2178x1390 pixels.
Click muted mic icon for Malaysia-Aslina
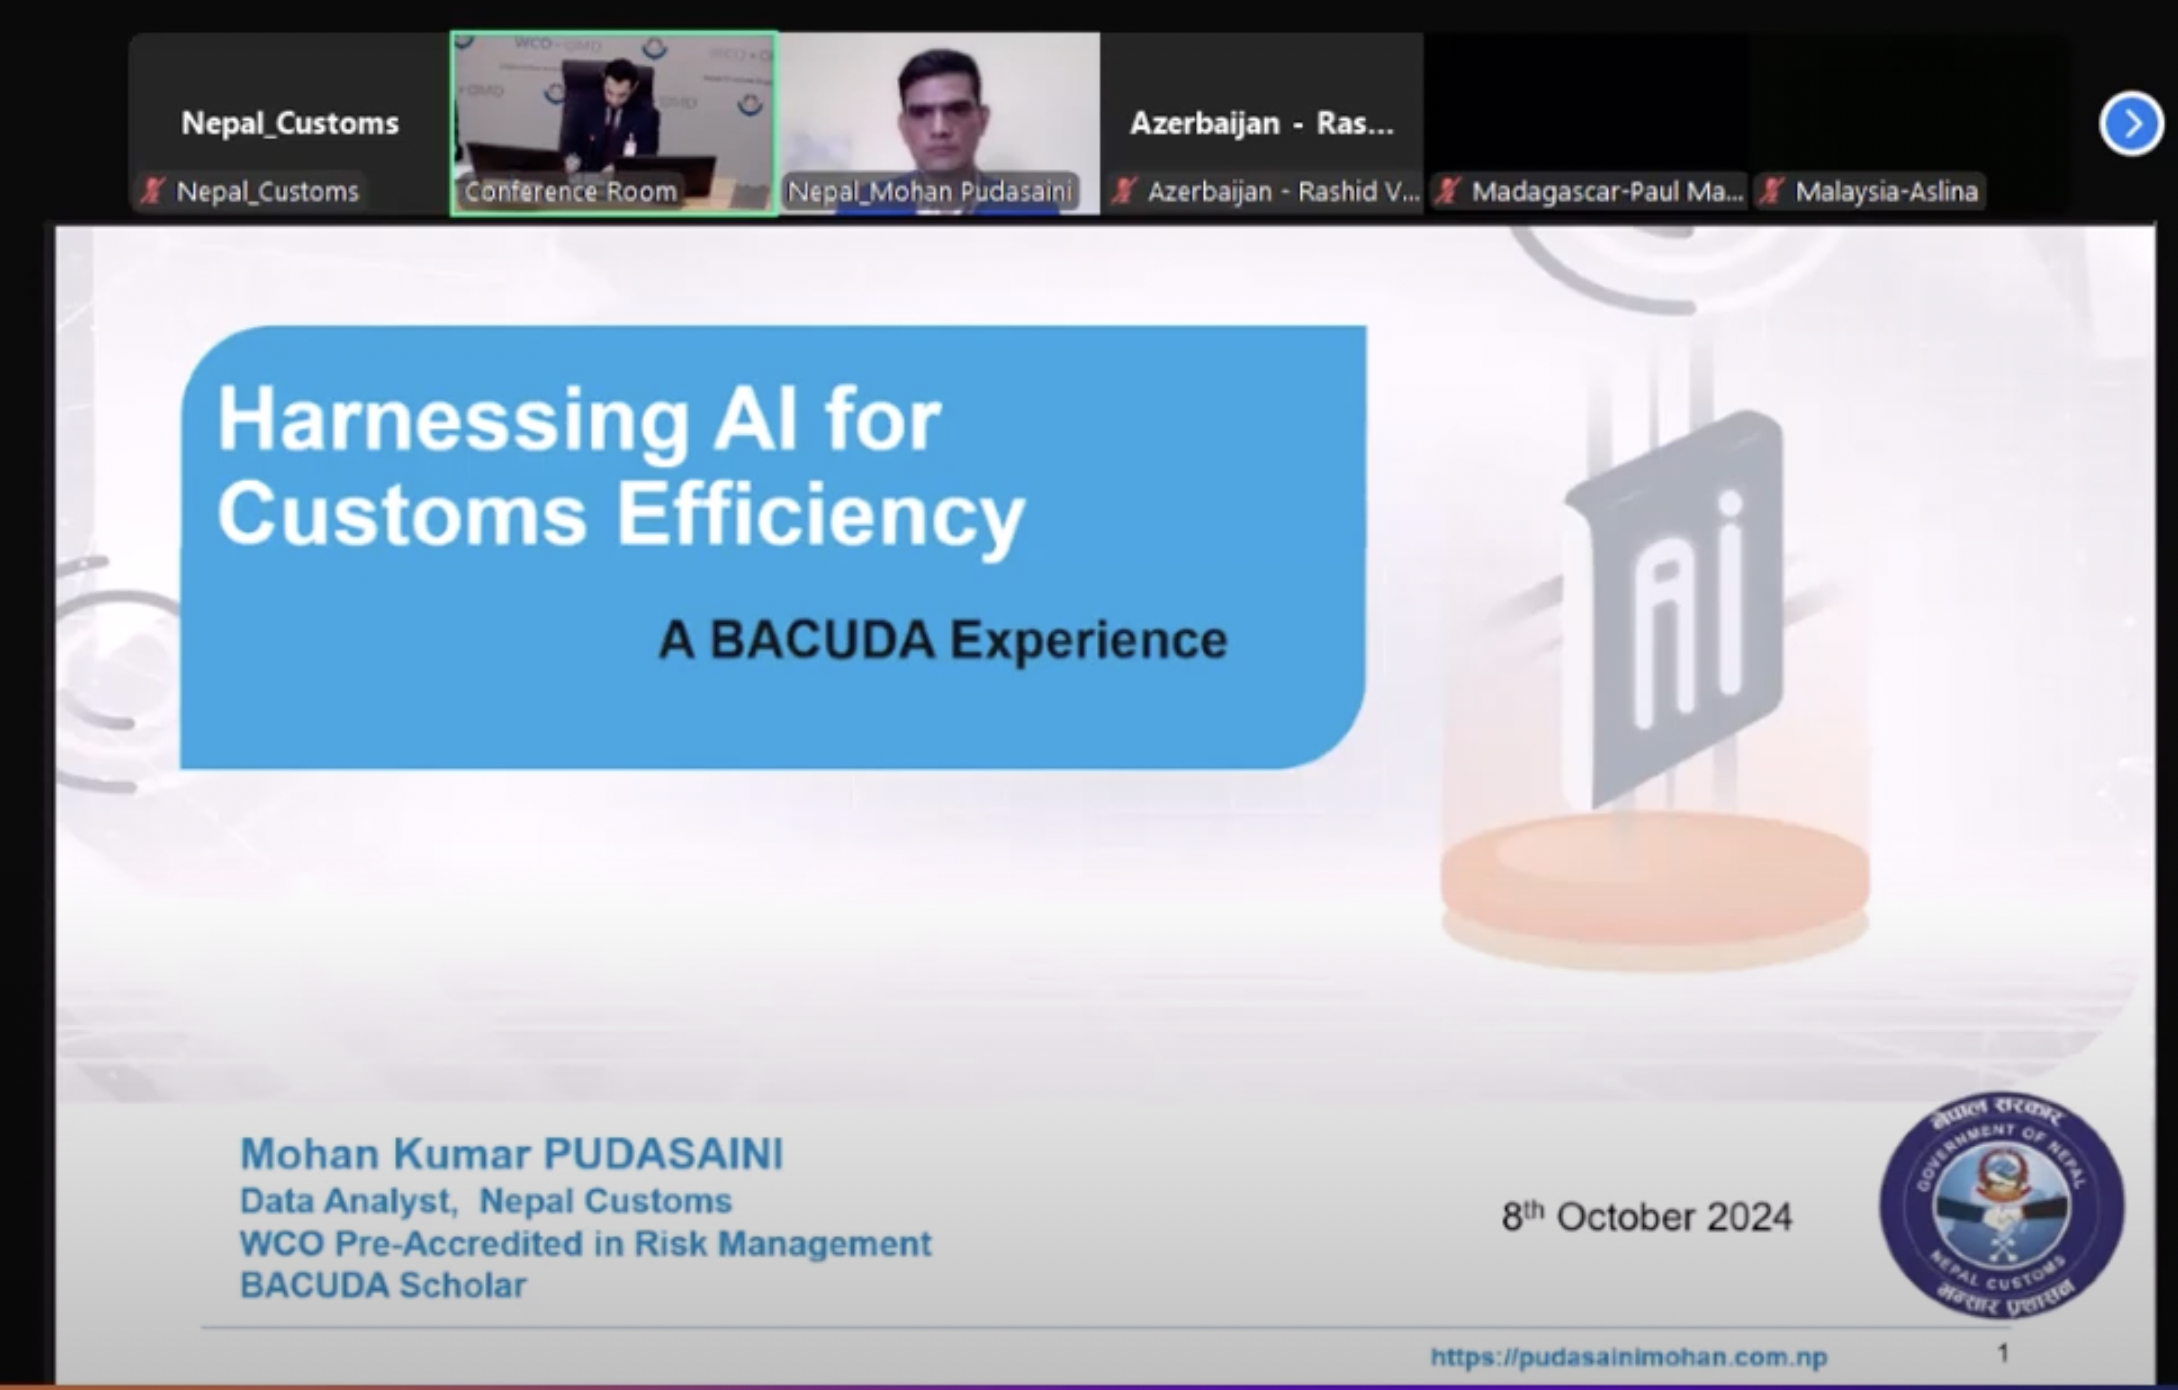(x=1771, y=191)
